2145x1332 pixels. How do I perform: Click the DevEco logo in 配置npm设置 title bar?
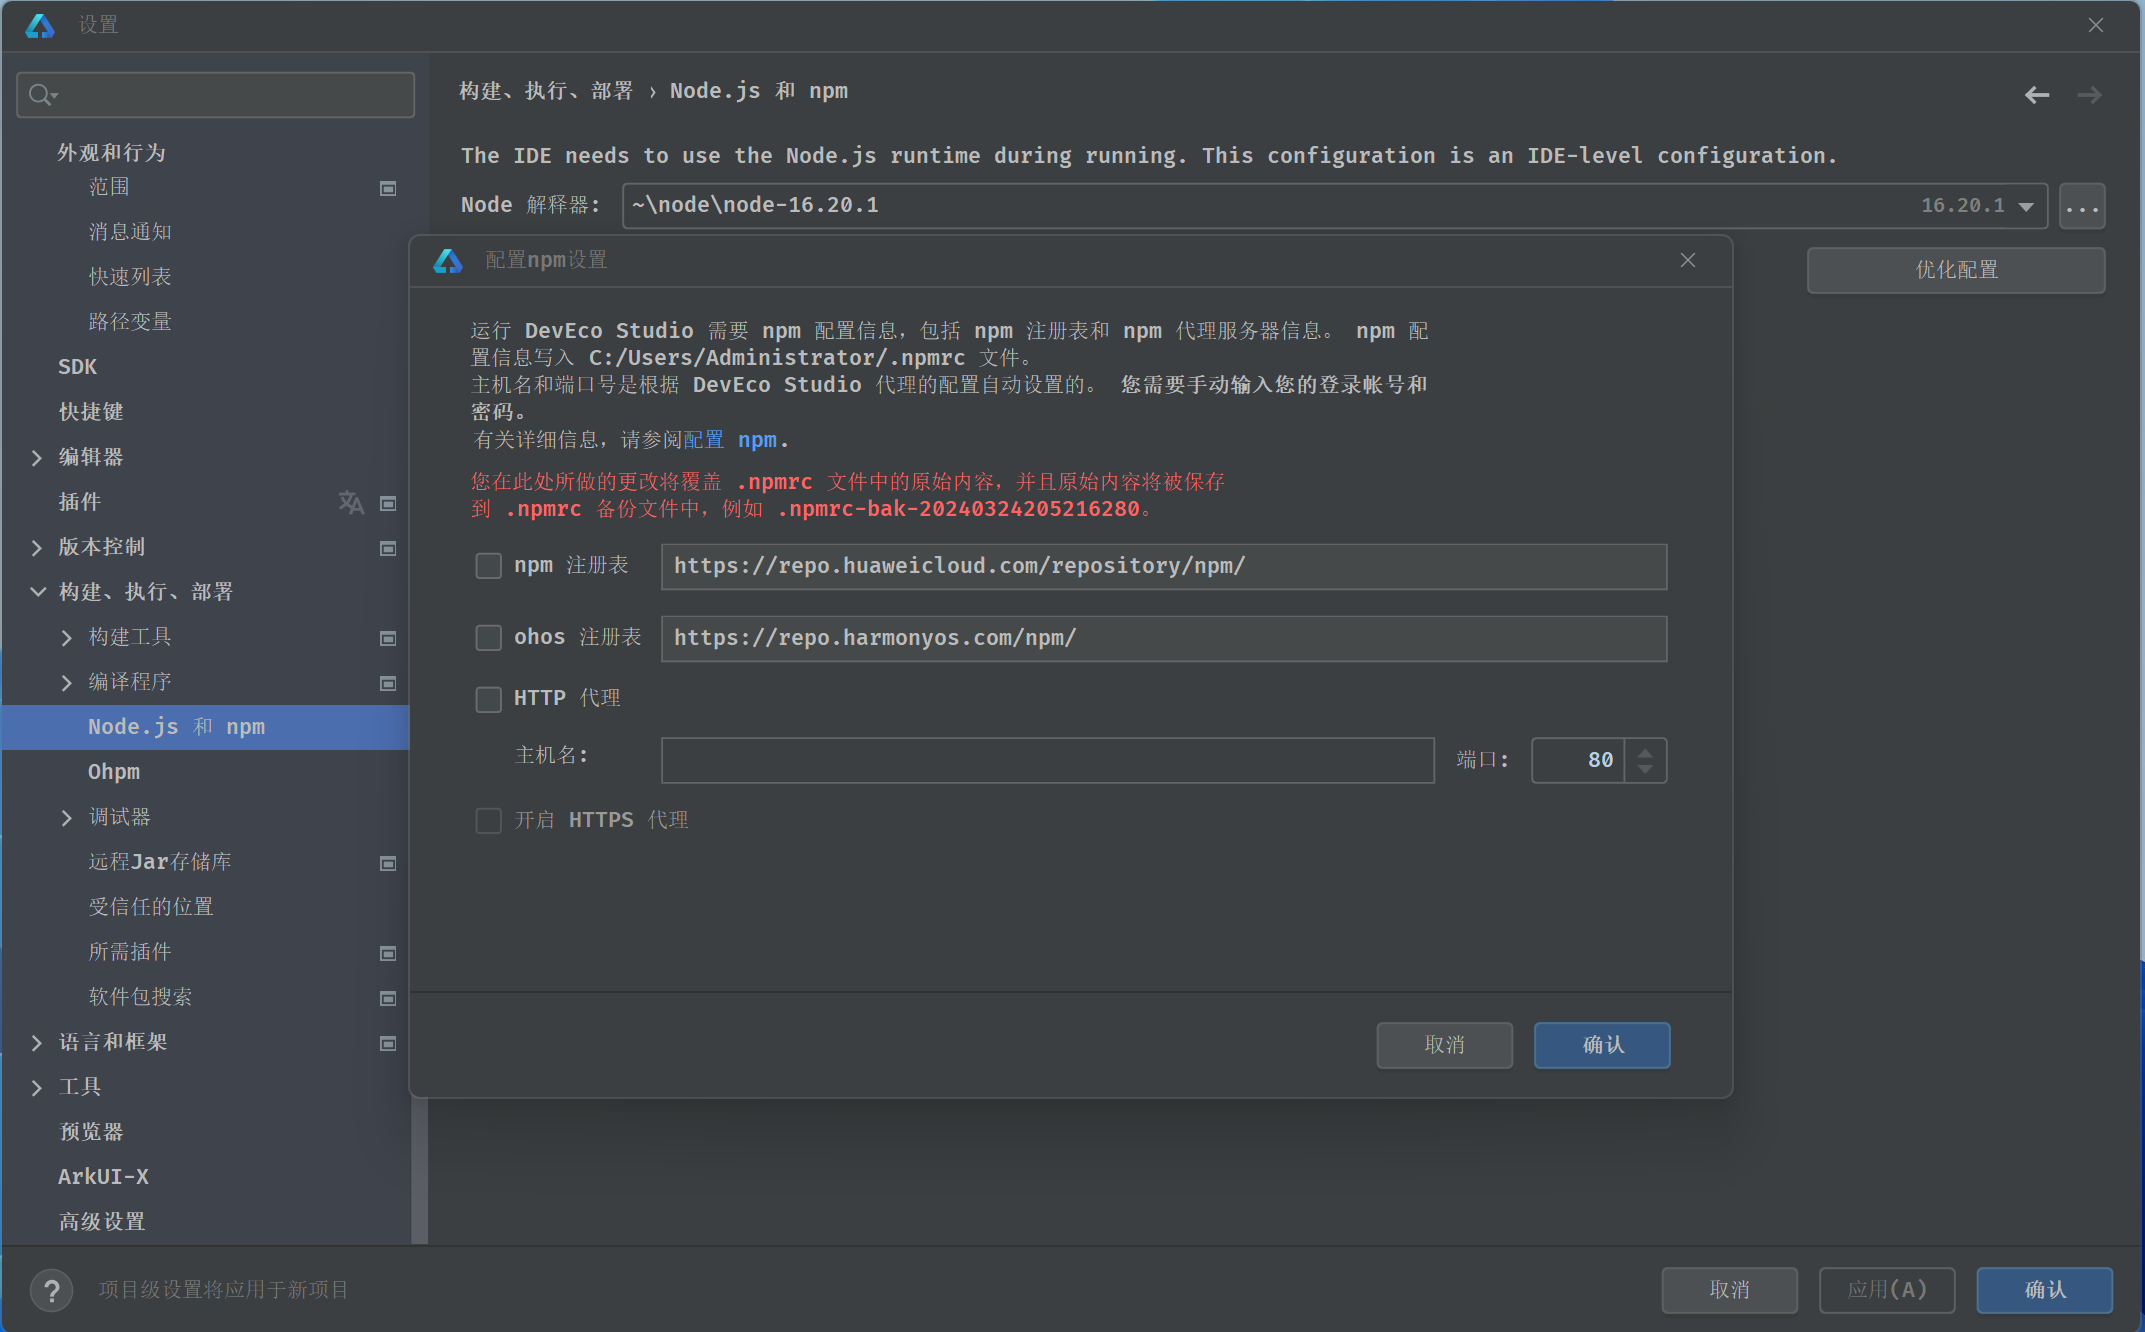(x=448, y=261)
